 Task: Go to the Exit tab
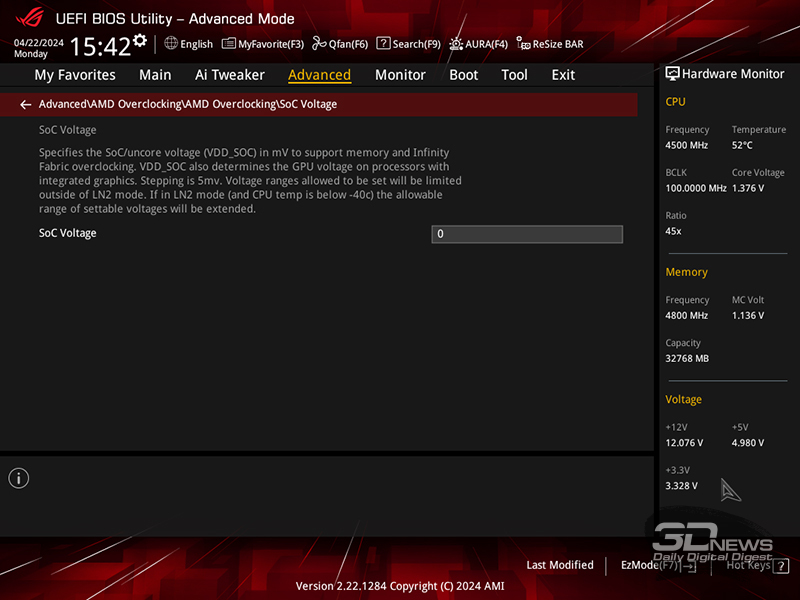point(563,75)
